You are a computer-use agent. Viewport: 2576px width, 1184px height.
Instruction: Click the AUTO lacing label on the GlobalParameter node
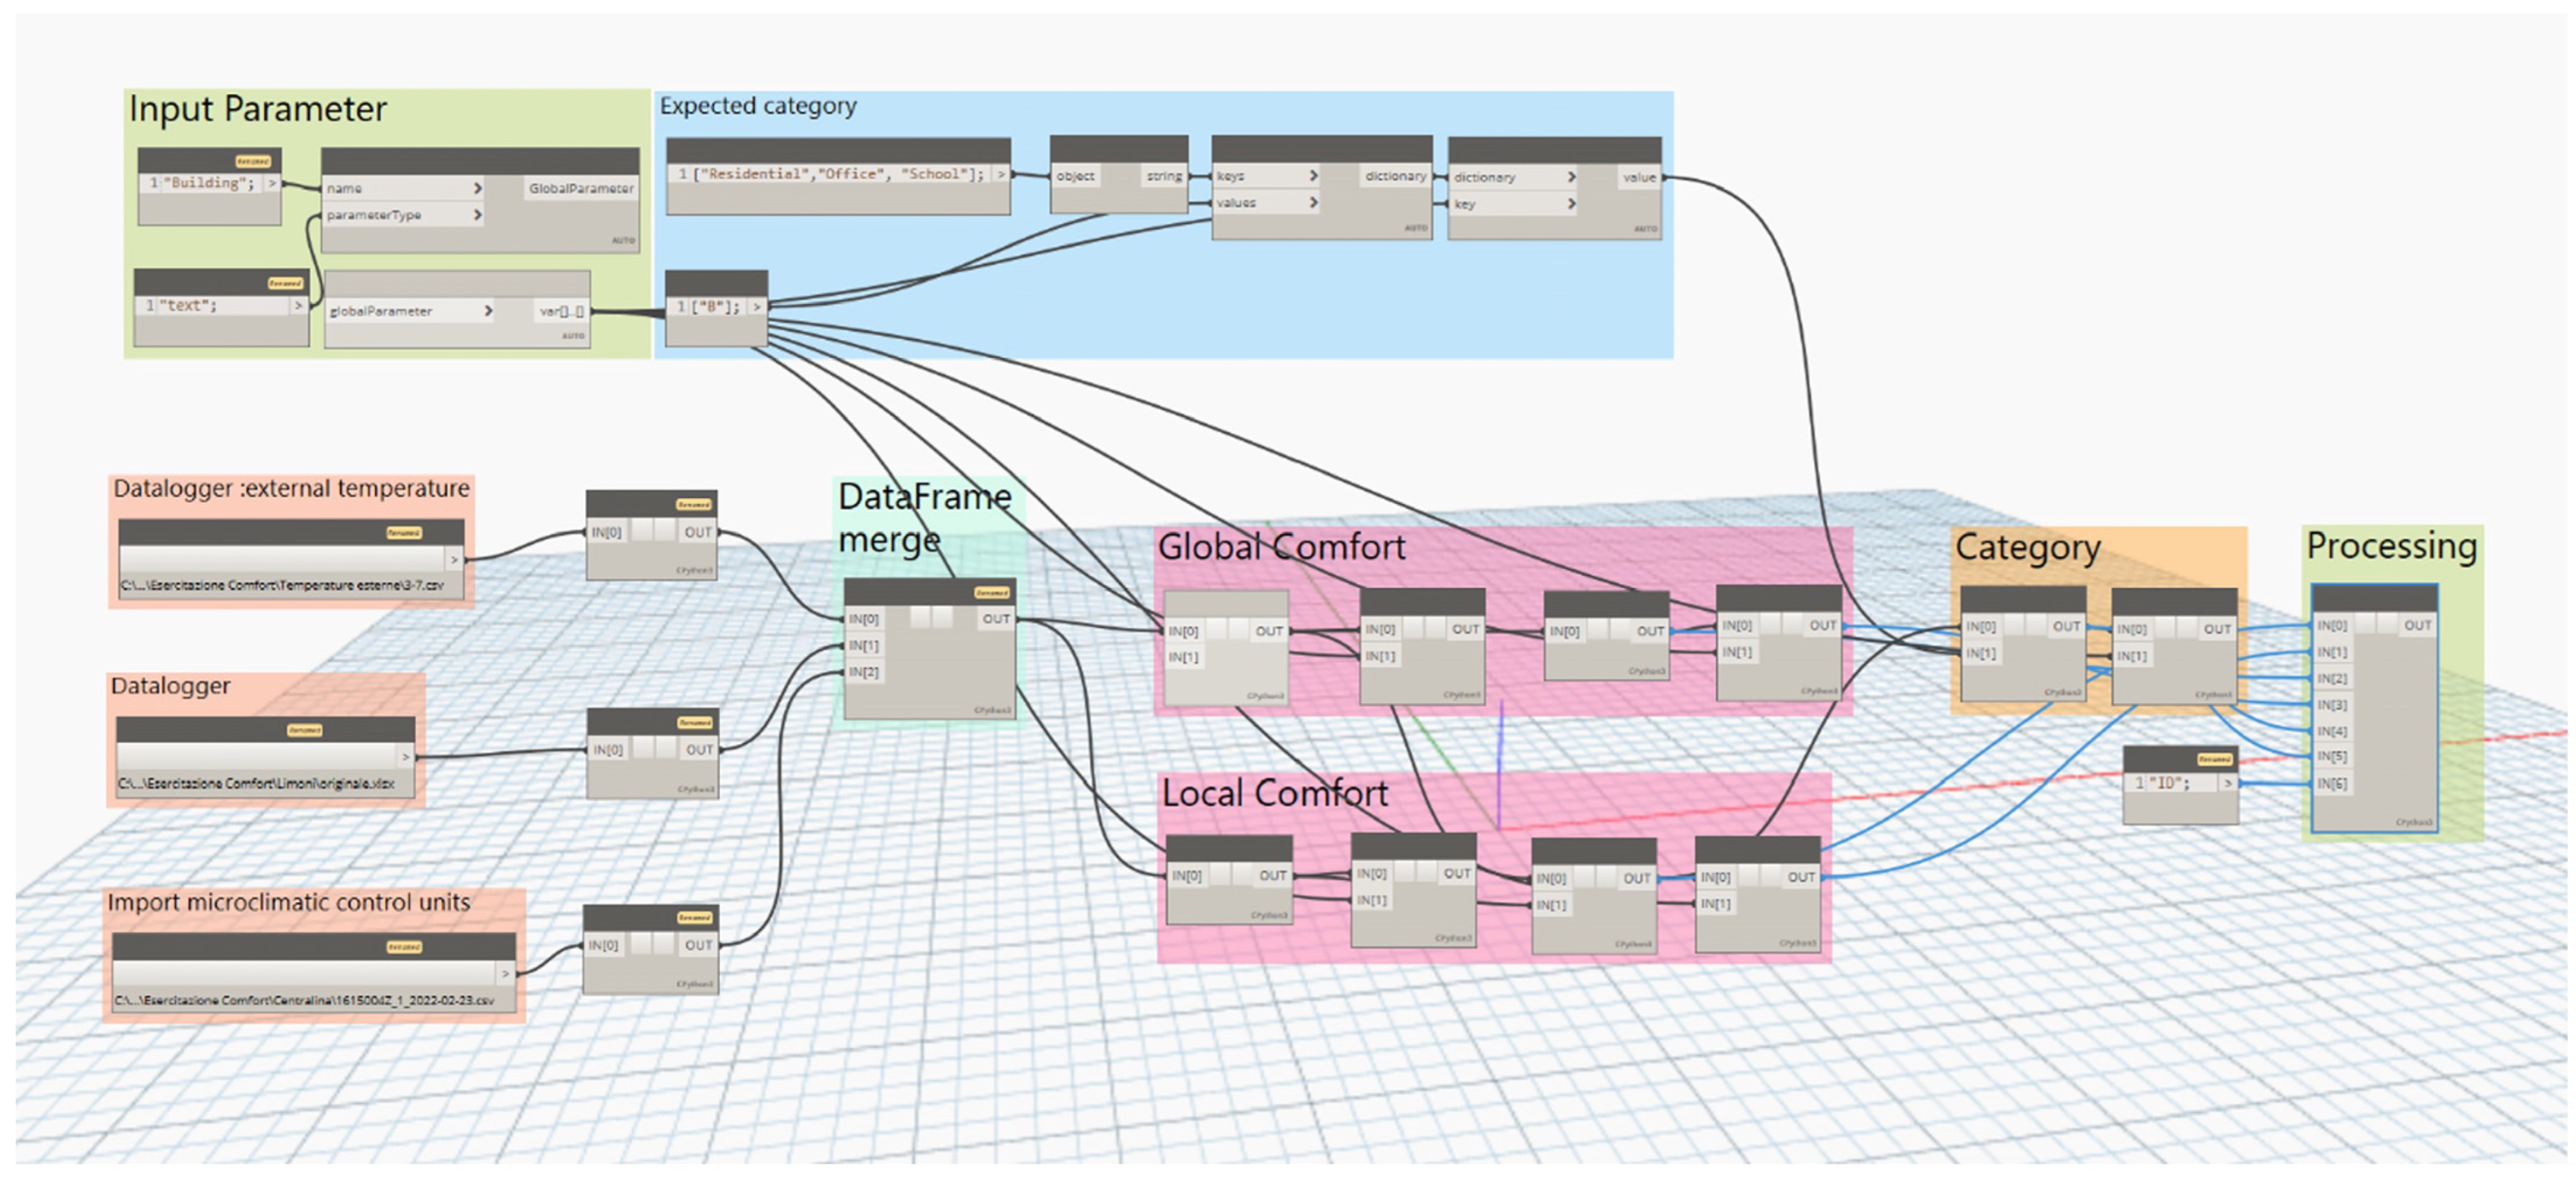point(623,240)
